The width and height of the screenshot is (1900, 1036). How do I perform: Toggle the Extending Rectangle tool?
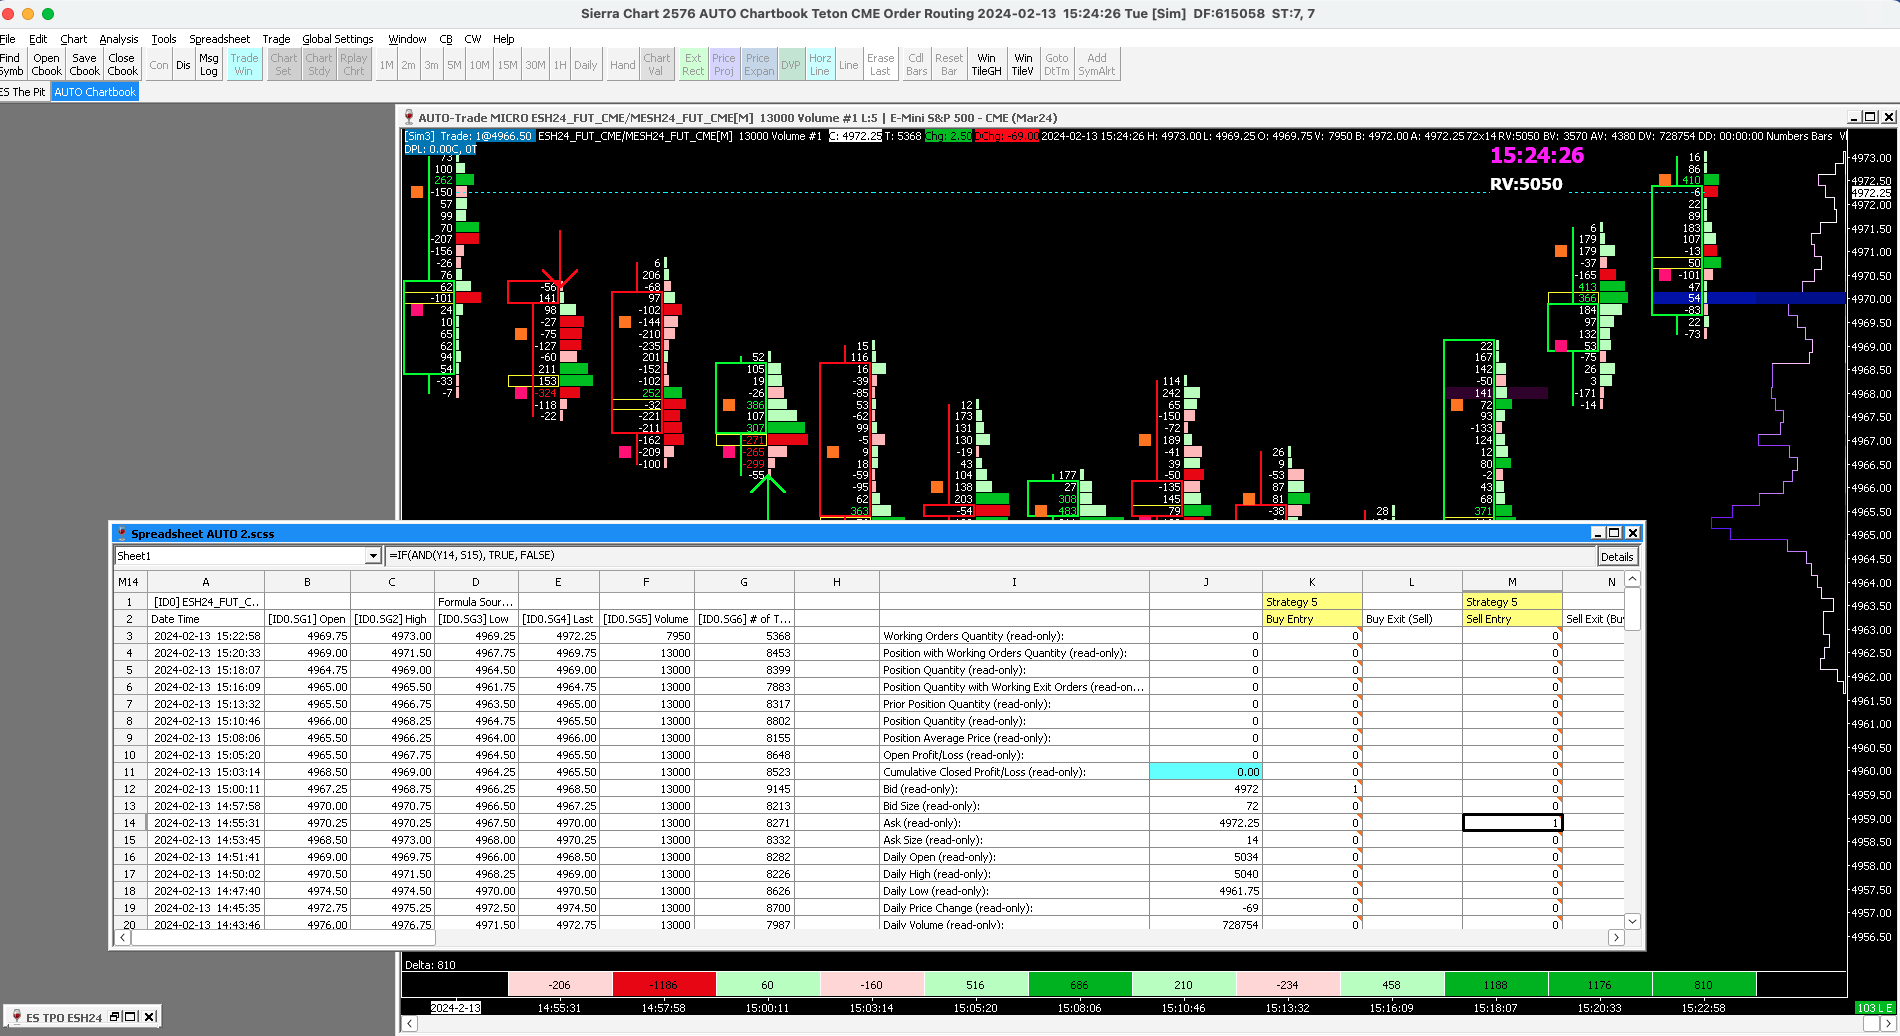coord(693,65)
